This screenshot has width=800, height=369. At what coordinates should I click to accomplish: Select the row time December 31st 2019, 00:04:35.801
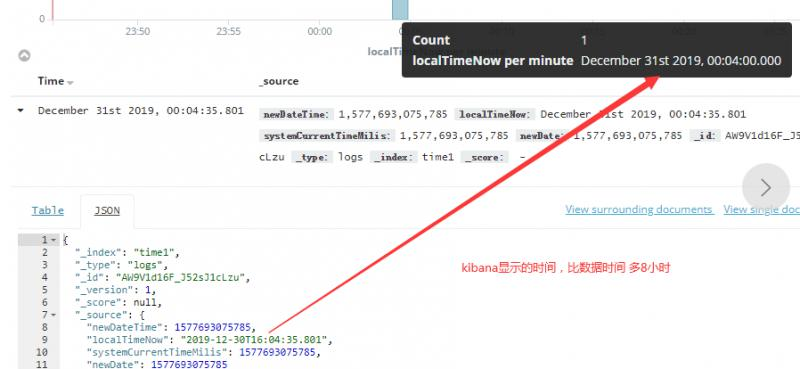(141, 111)
